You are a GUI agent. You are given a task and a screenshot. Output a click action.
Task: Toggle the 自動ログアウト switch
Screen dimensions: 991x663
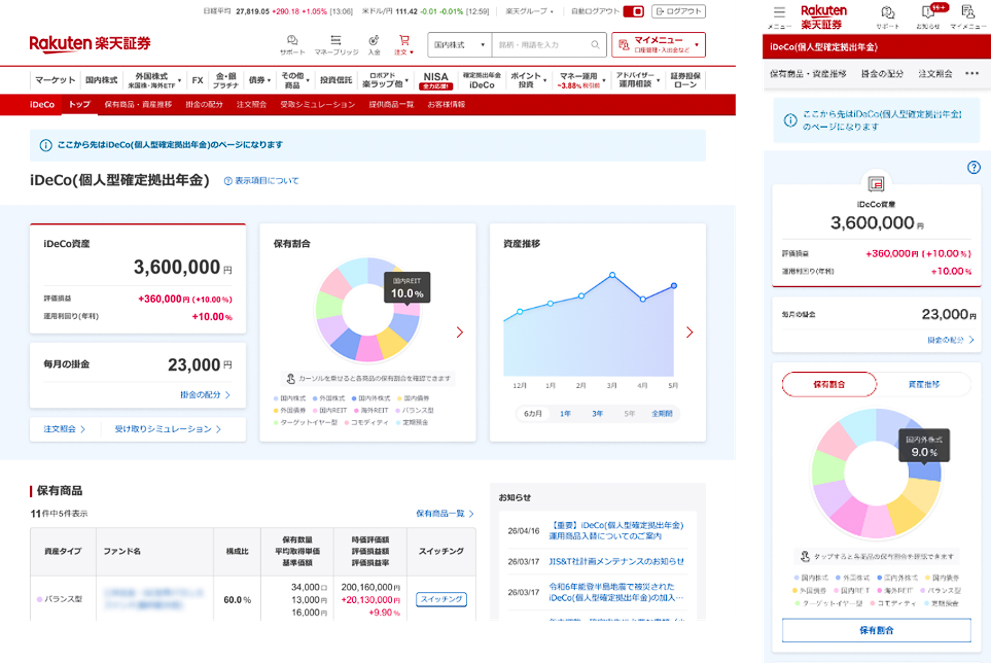(633, 11)
